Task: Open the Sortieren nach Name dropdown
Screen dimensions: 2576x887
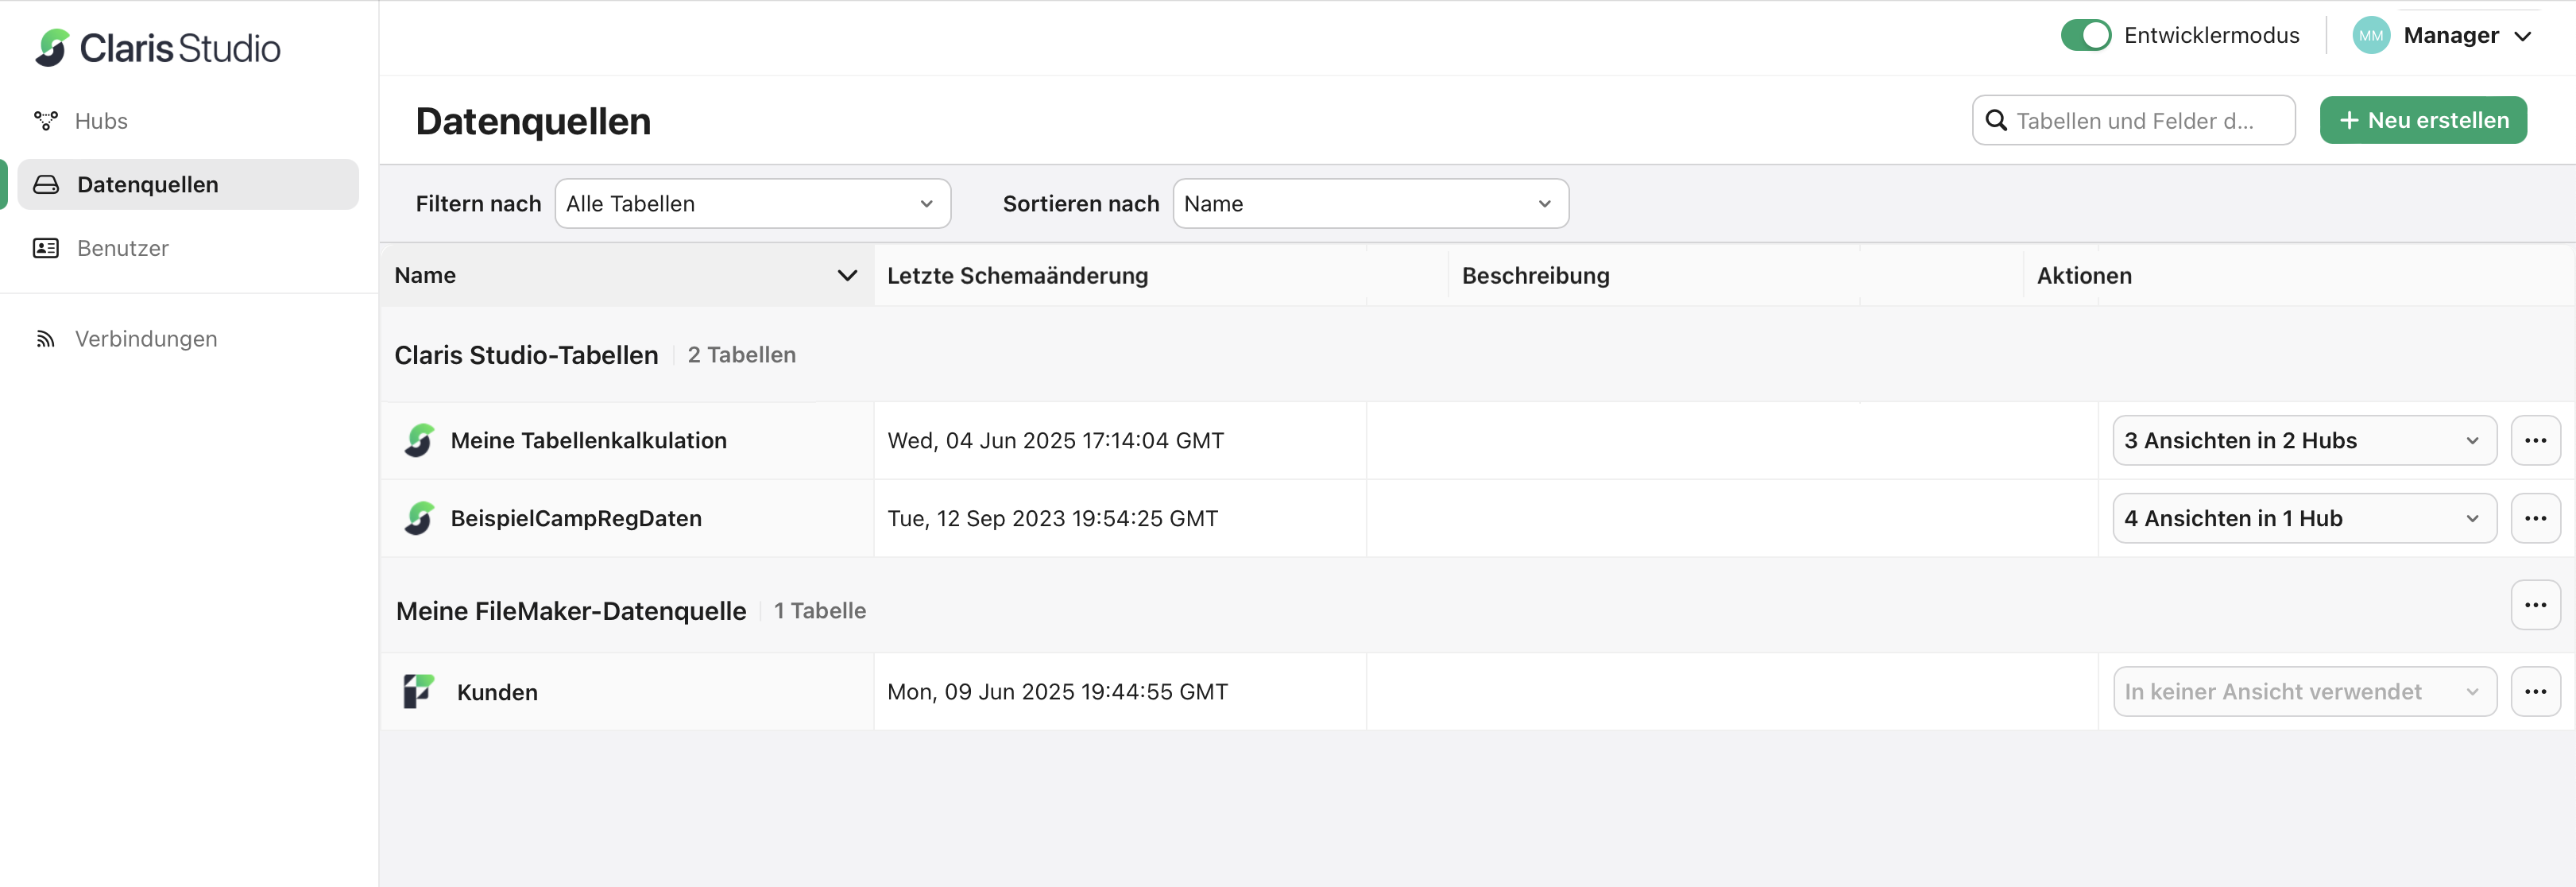Action: point(1369,203)
